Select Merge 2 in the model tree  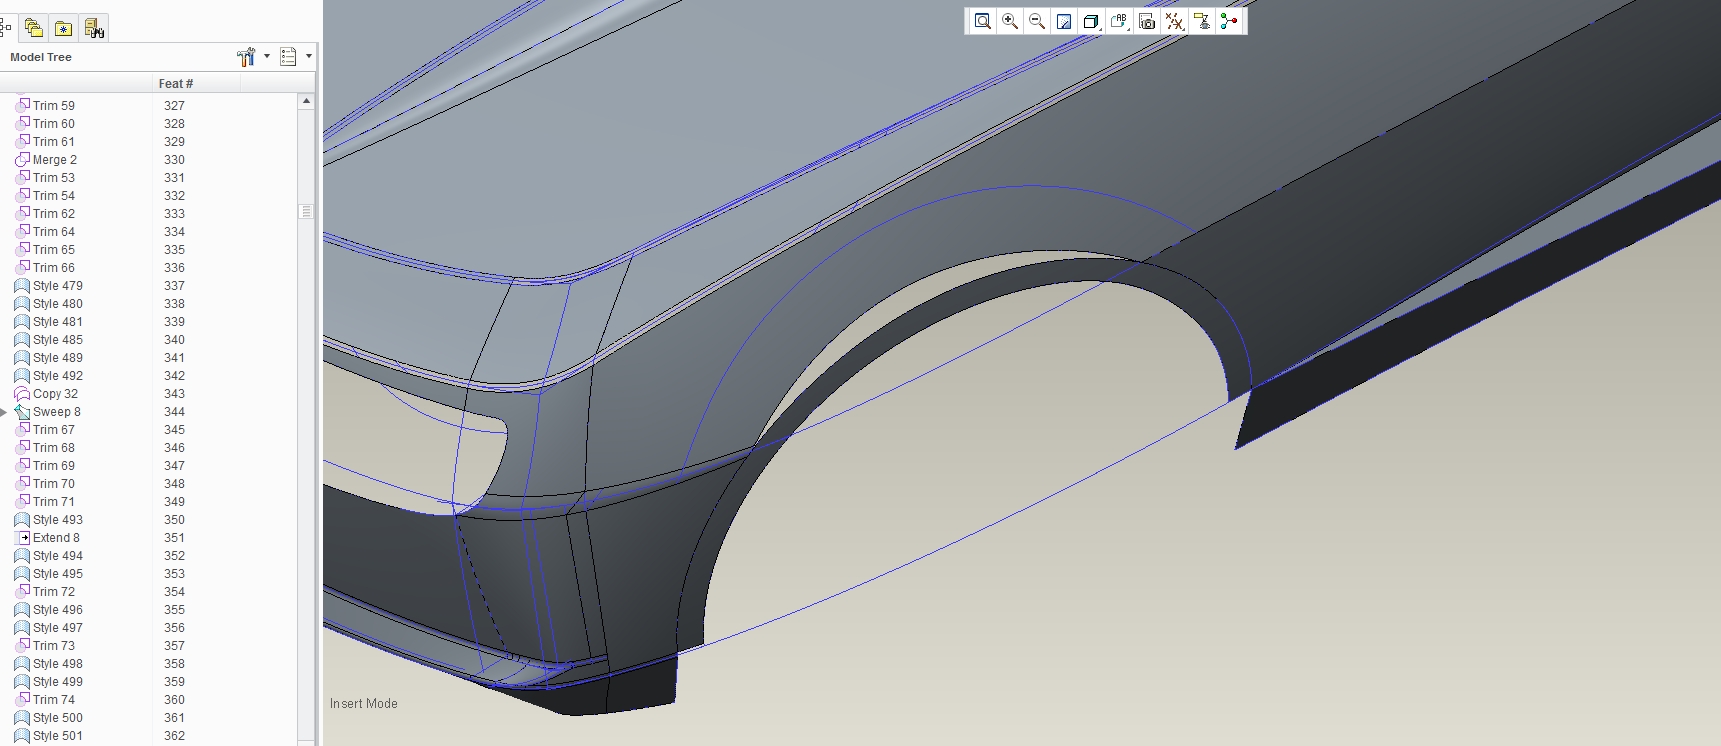[x=54, y=160]
